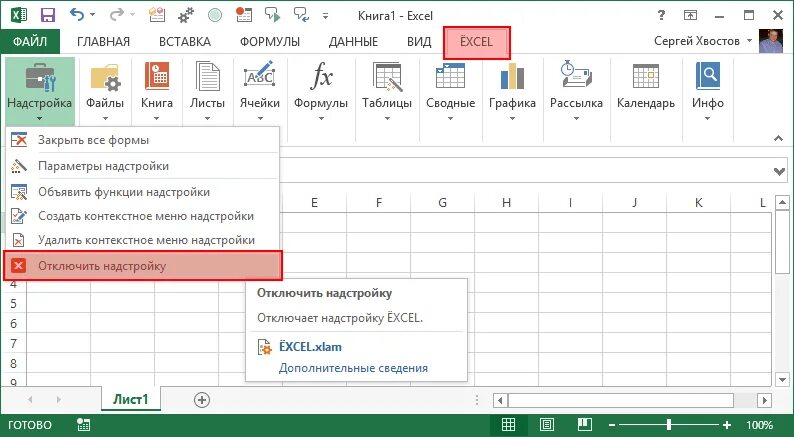Click the horizontal scrollbar right arrow

pyautogui.click(x=765, y=401)
